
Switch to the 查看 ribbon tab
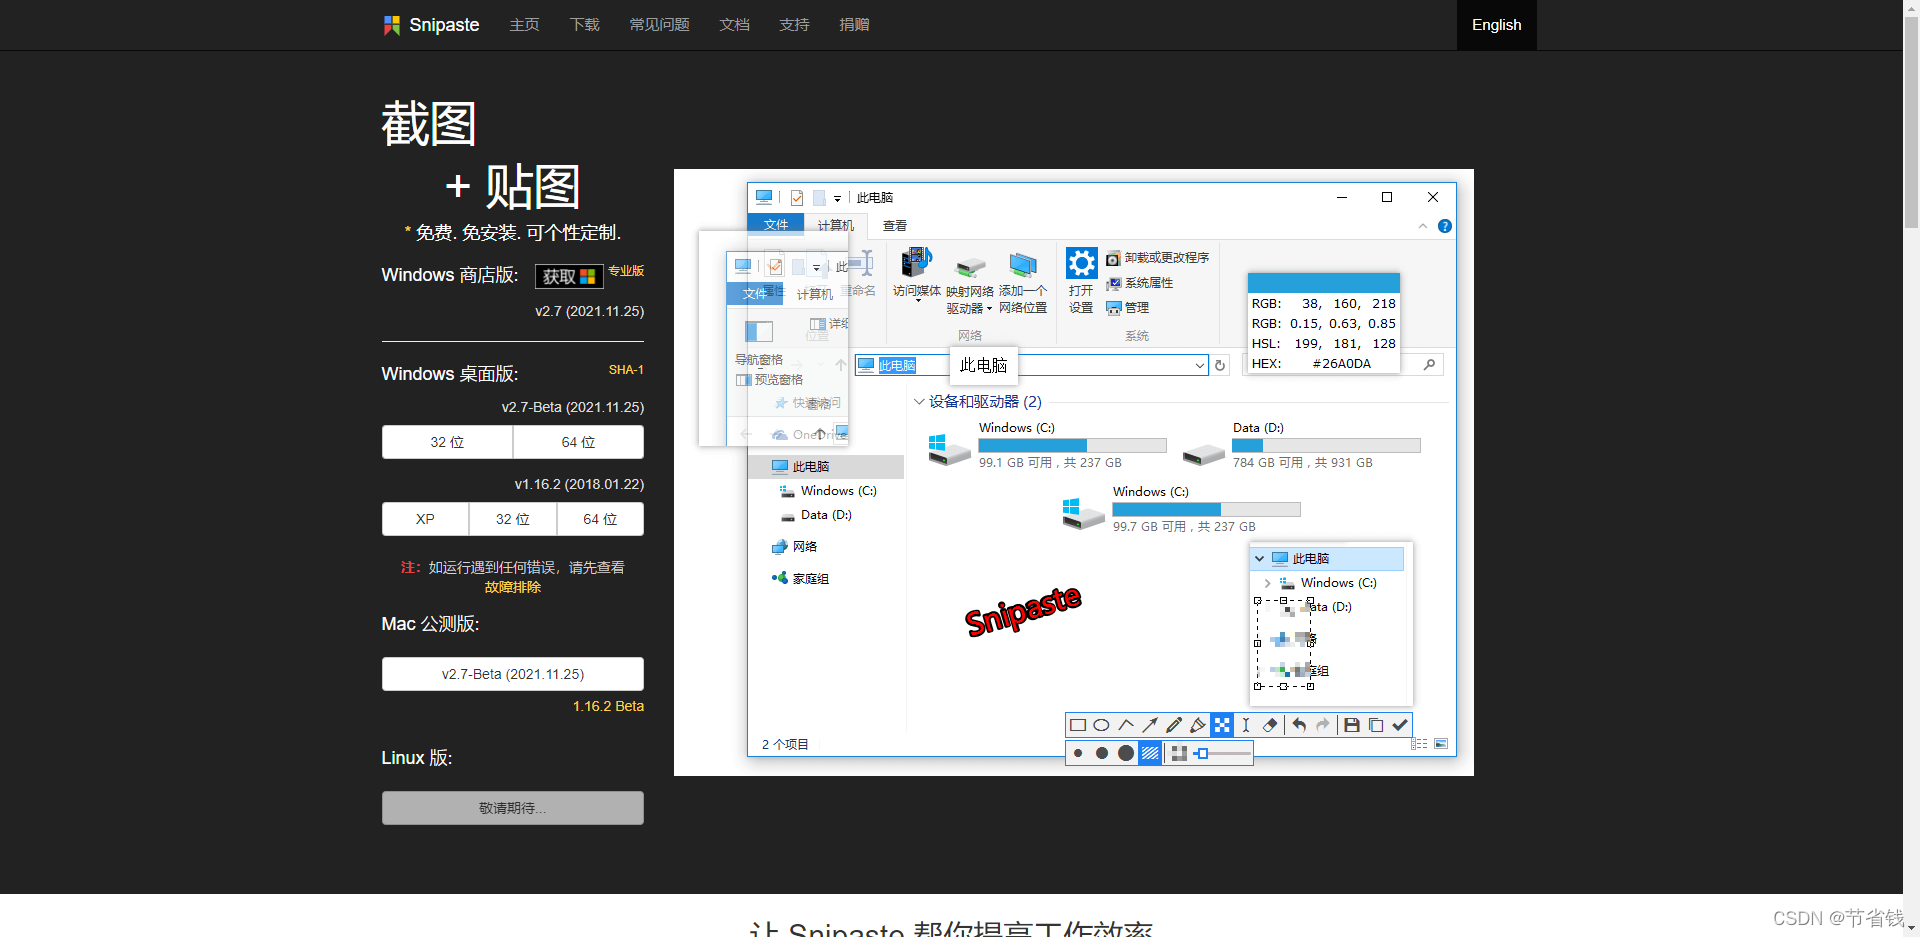pos(895,226)
